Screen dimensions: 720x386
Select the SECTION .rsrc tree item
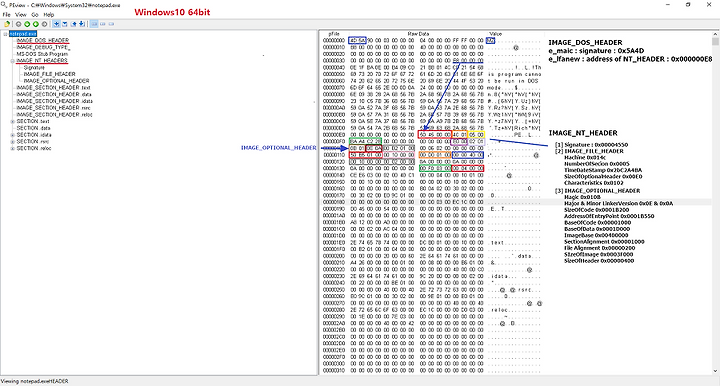point(33,142)
